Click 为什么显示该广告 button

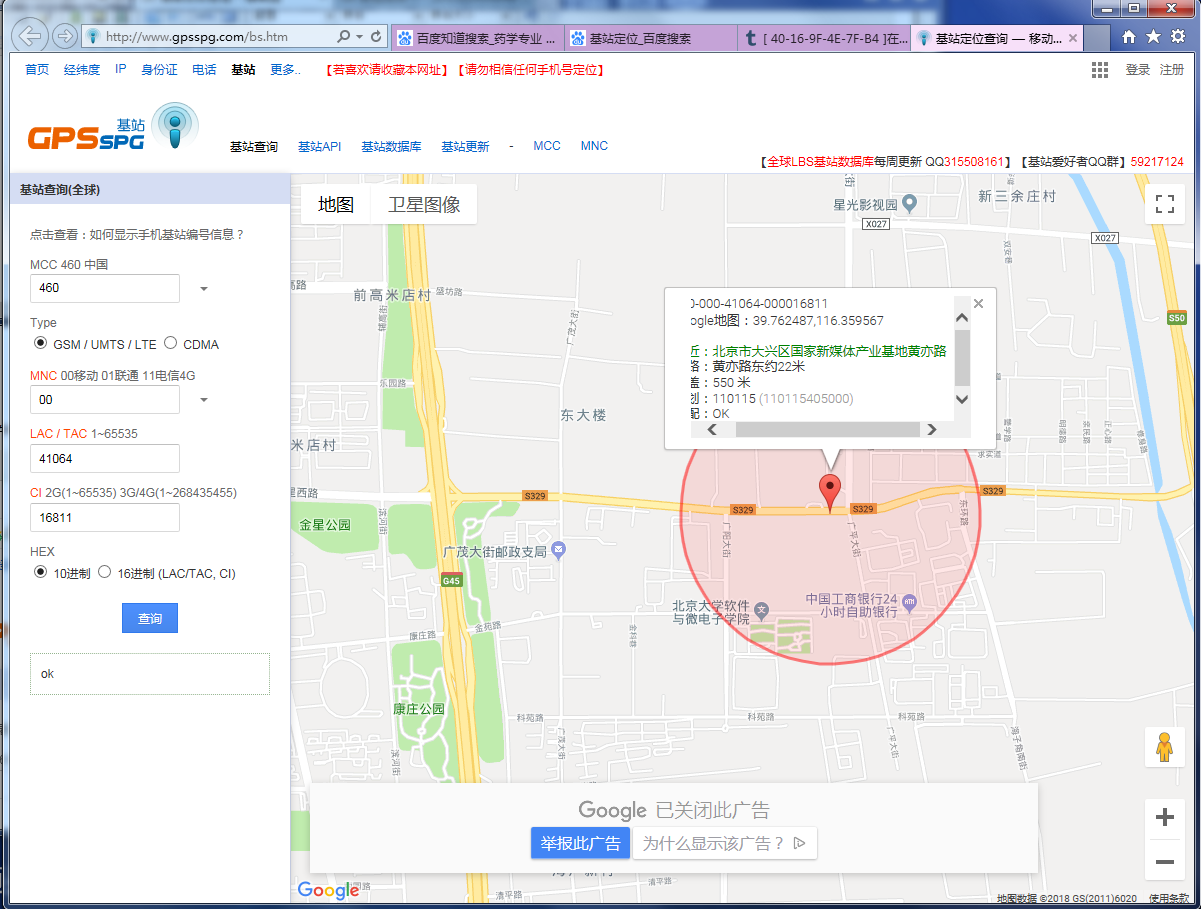[x=725, y=843]
